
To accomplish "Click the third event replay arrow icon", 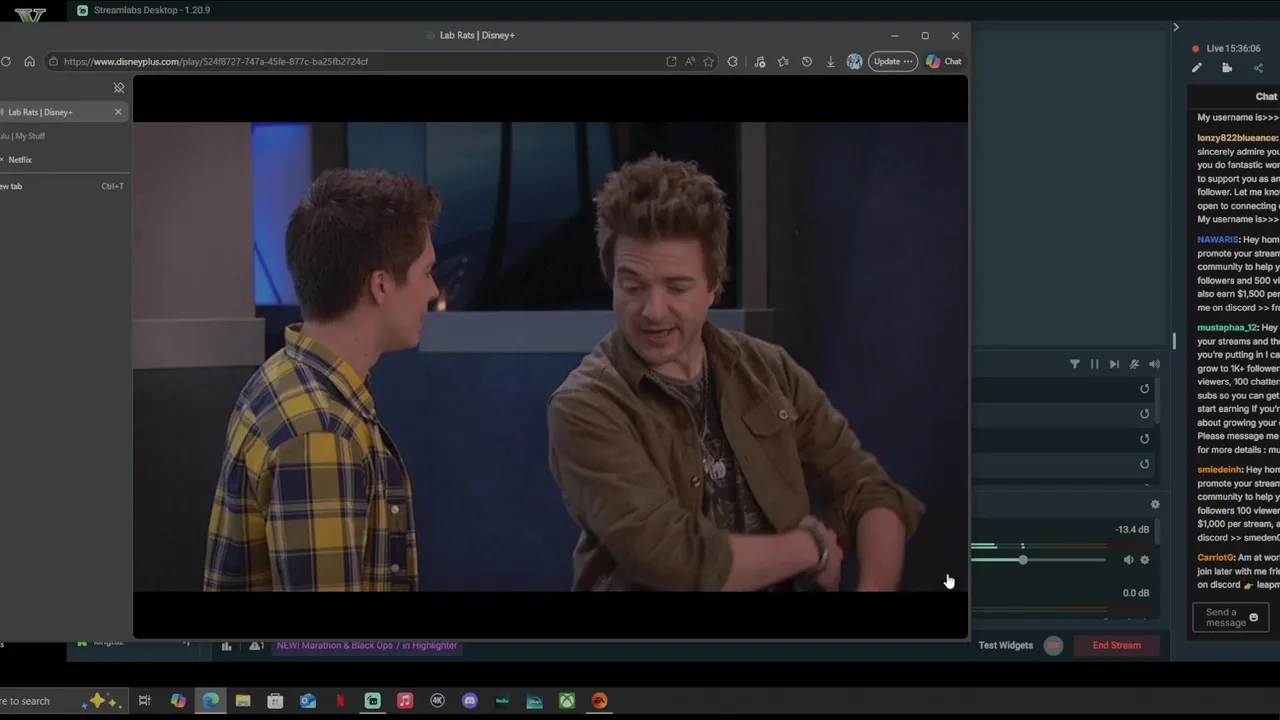I will 1145,439.
